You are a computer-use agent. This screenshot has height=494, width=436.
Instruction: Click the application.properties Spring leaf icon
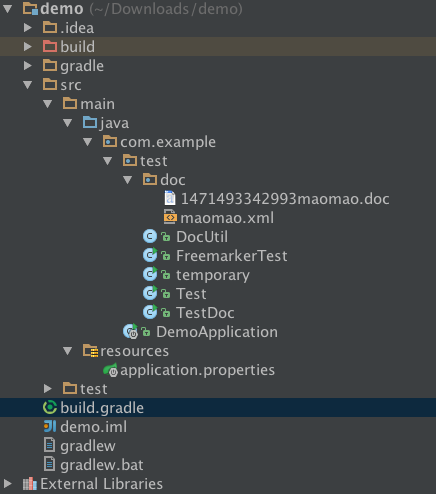click(110, 370)
